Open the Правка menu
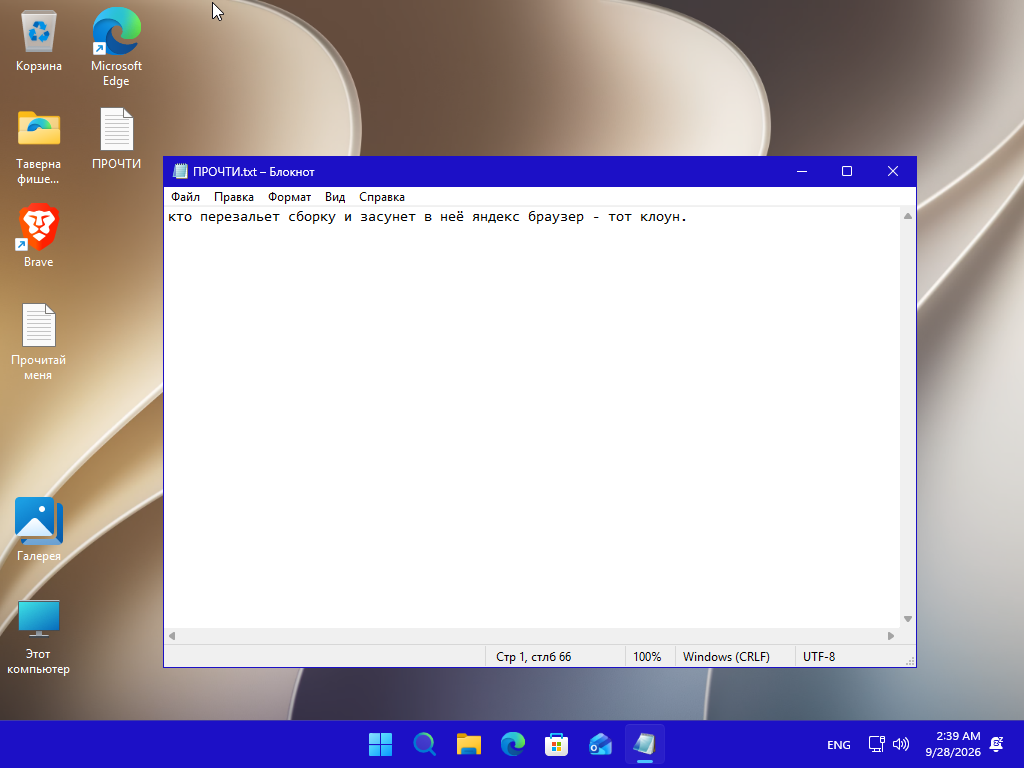 click(234, 197)
